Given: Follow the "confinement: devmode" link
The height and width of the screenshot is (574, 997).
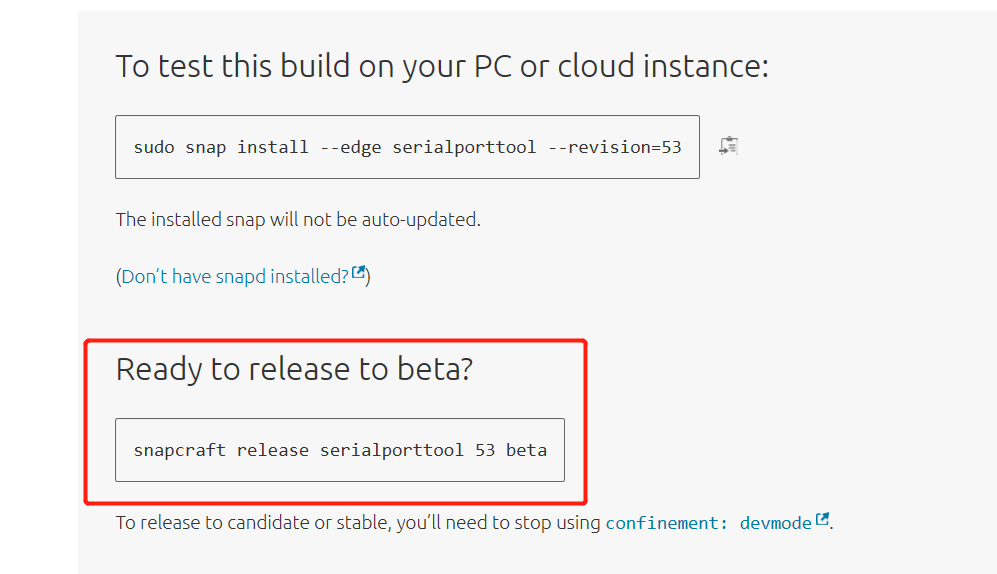Looking at the screenshot, I should pos(708,523).
